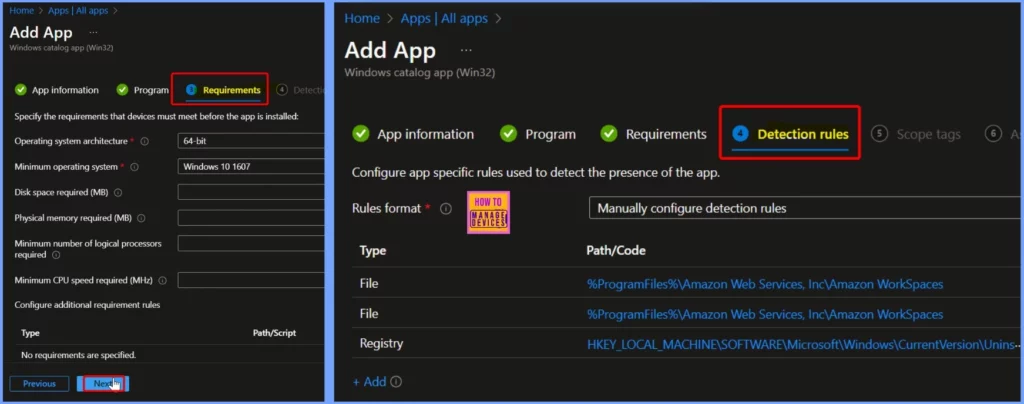Open ellipsis menu beside Add App in left window
1024x404 pixels.
[93, 32]
